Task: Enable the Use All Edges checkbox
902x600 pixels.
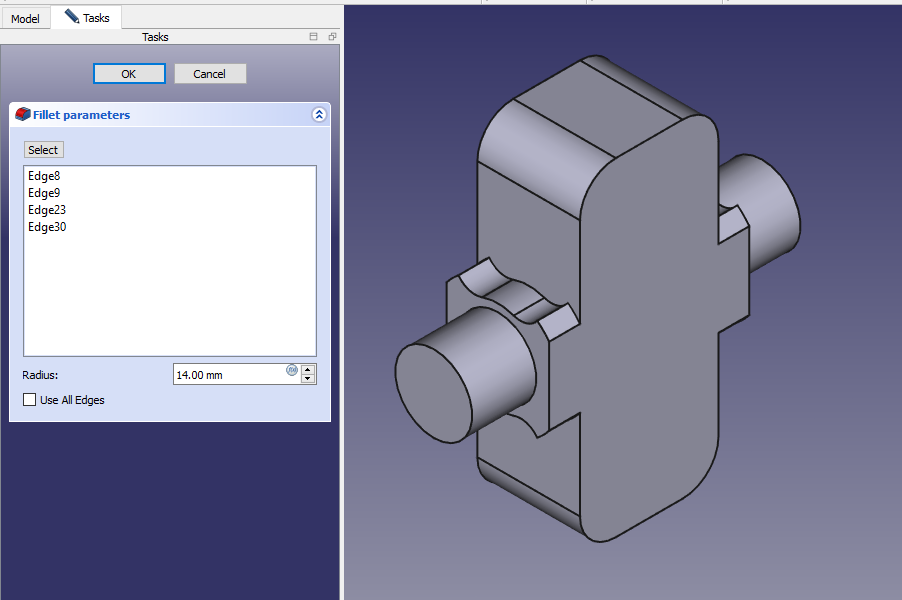Action: [29, 399]
